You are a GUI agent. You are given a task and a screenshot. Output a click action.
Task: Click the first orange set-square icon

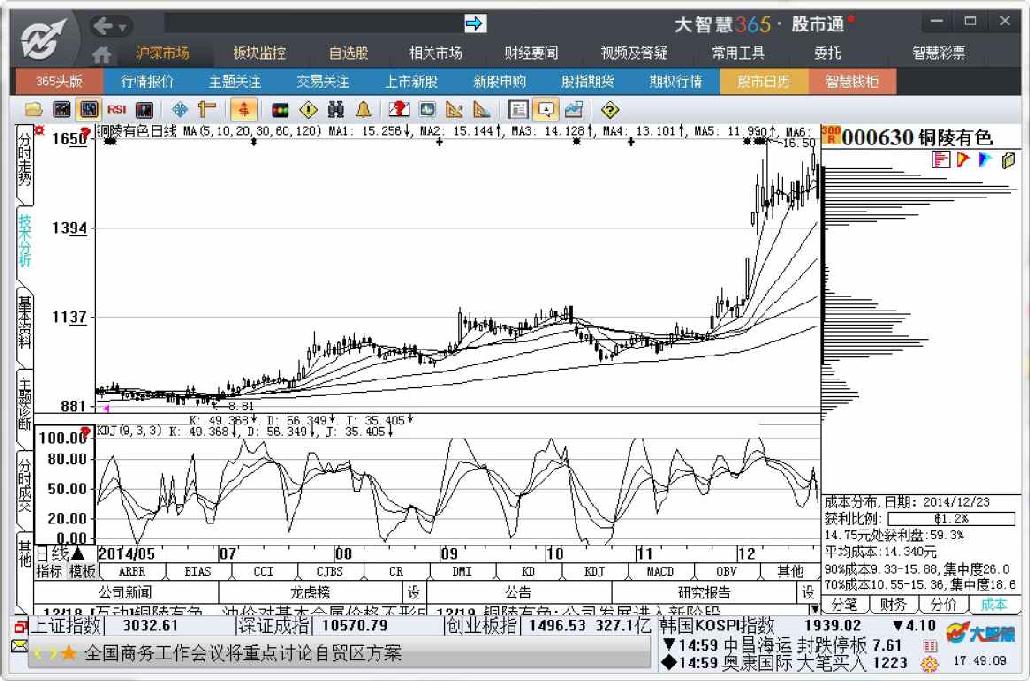454,110
